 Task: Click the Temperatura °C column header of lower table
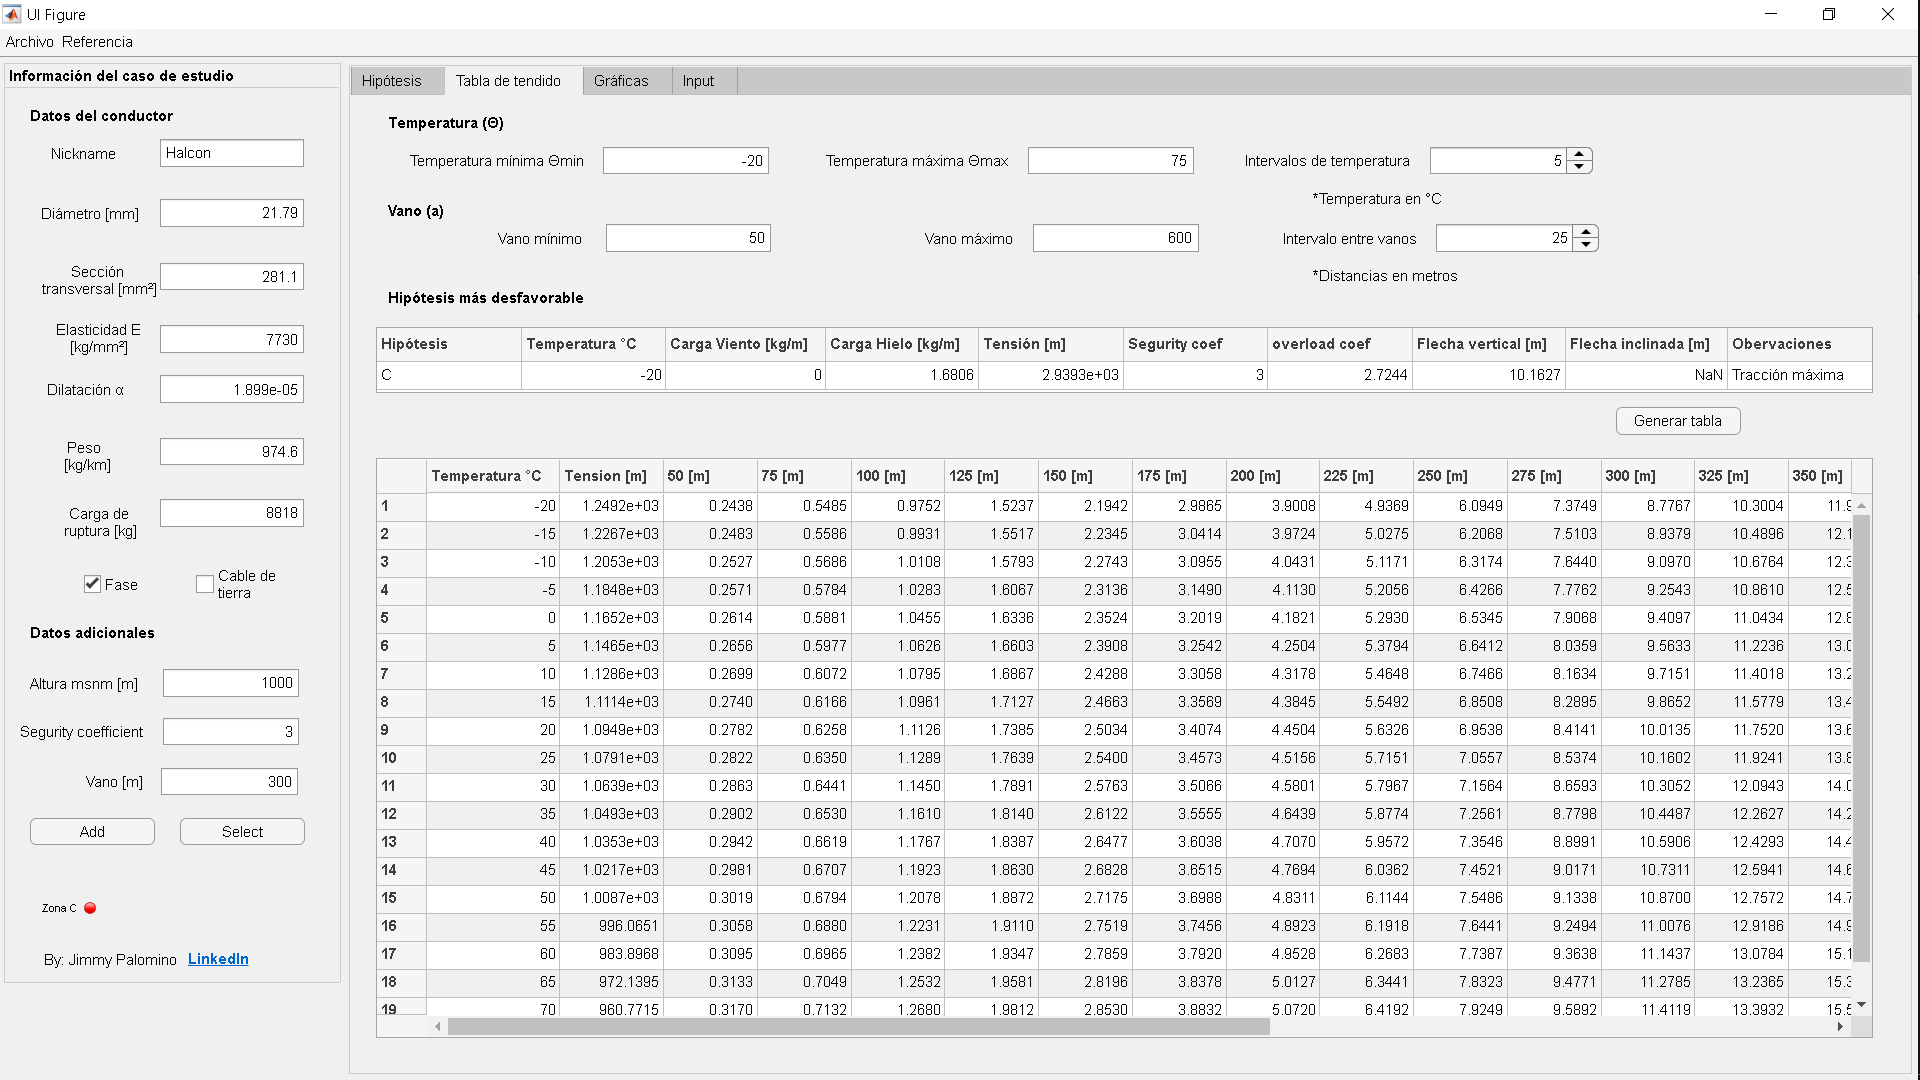pos(493,476)
